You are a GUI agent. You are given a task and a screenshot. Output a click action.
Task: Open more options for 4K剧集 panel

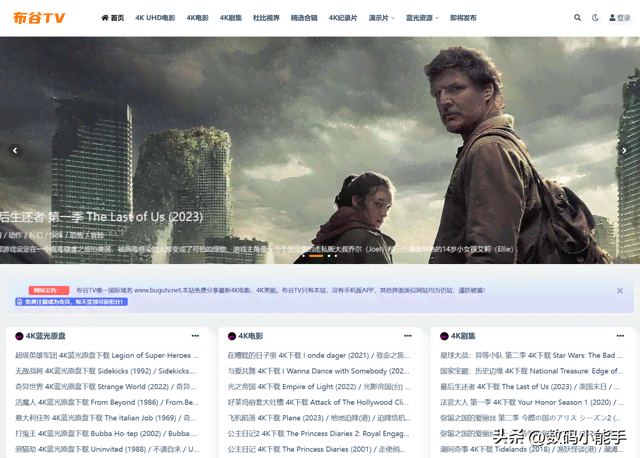coord(620,336)
